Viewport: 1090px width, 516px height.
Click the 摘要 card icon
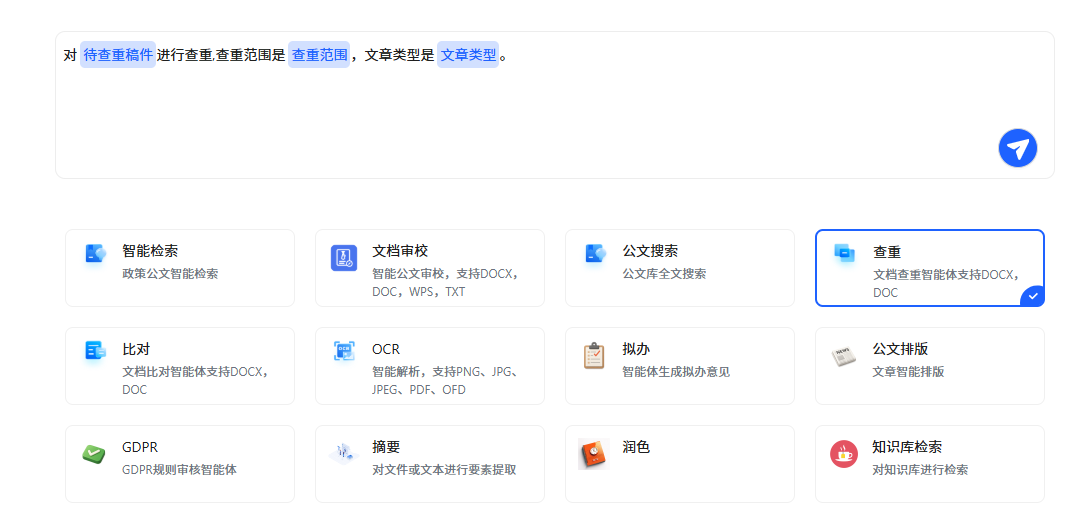(x=343, y=453)
